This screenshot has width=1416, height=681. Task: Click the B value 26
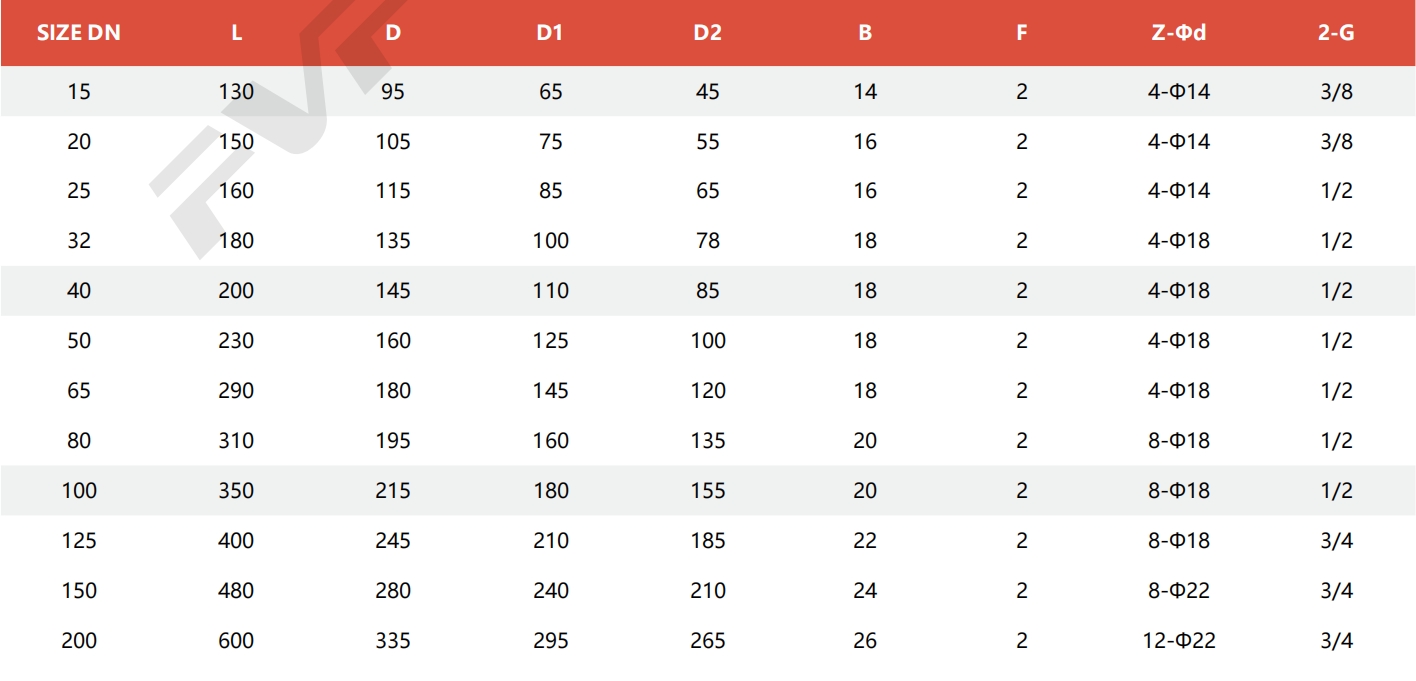click(x=865, y=641)
